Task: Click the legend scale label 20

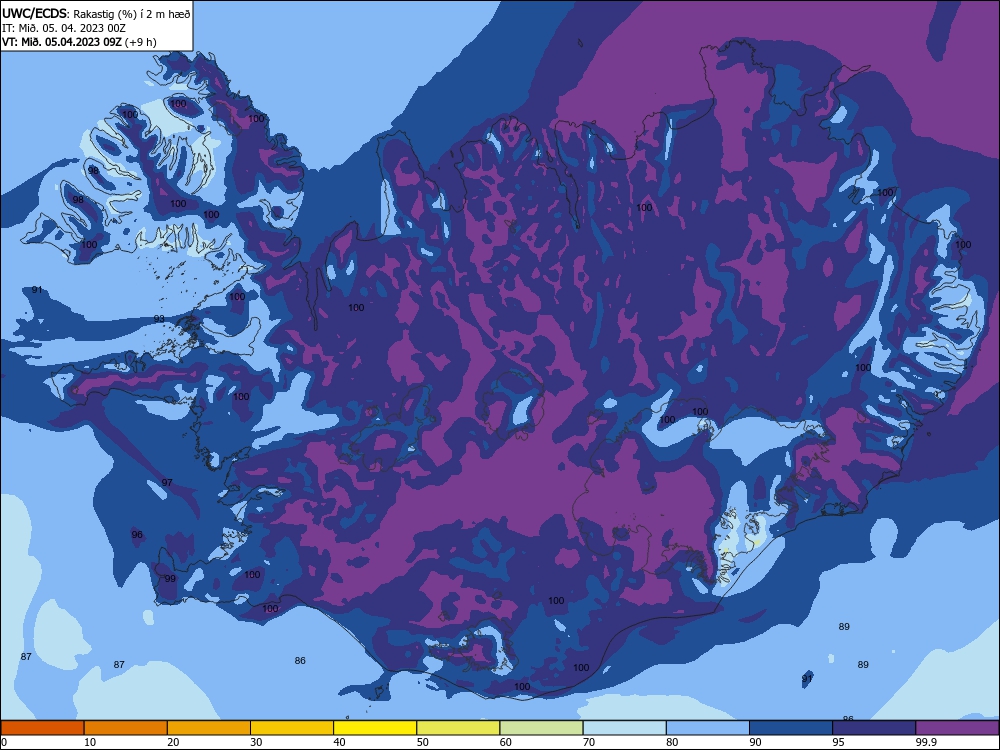Action: [x=173, y=742]
